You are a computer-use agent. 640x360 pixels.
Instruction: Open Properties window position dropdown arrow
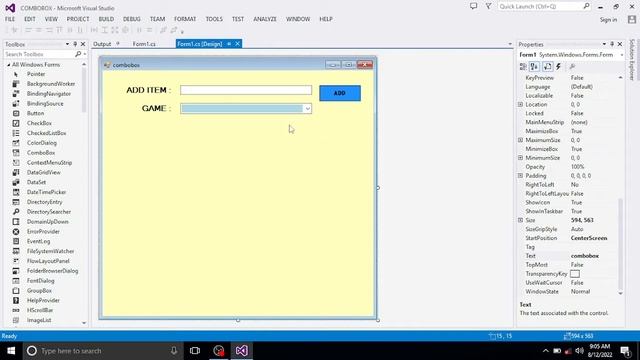[604, 44]
